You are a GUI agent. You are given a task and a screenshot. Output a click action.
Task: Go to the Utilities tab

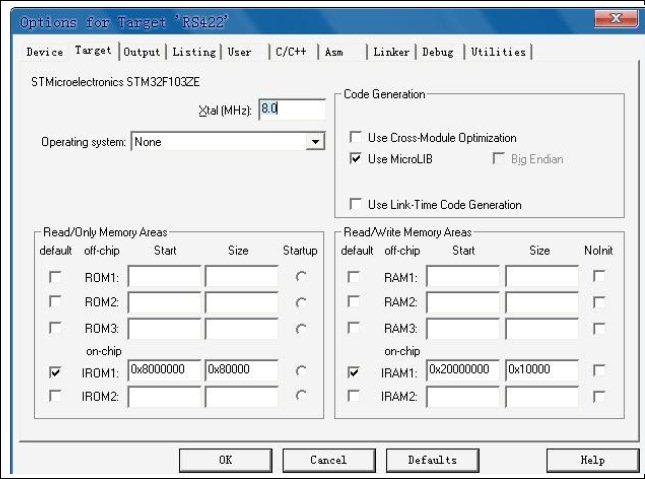(x=499, y=52)
